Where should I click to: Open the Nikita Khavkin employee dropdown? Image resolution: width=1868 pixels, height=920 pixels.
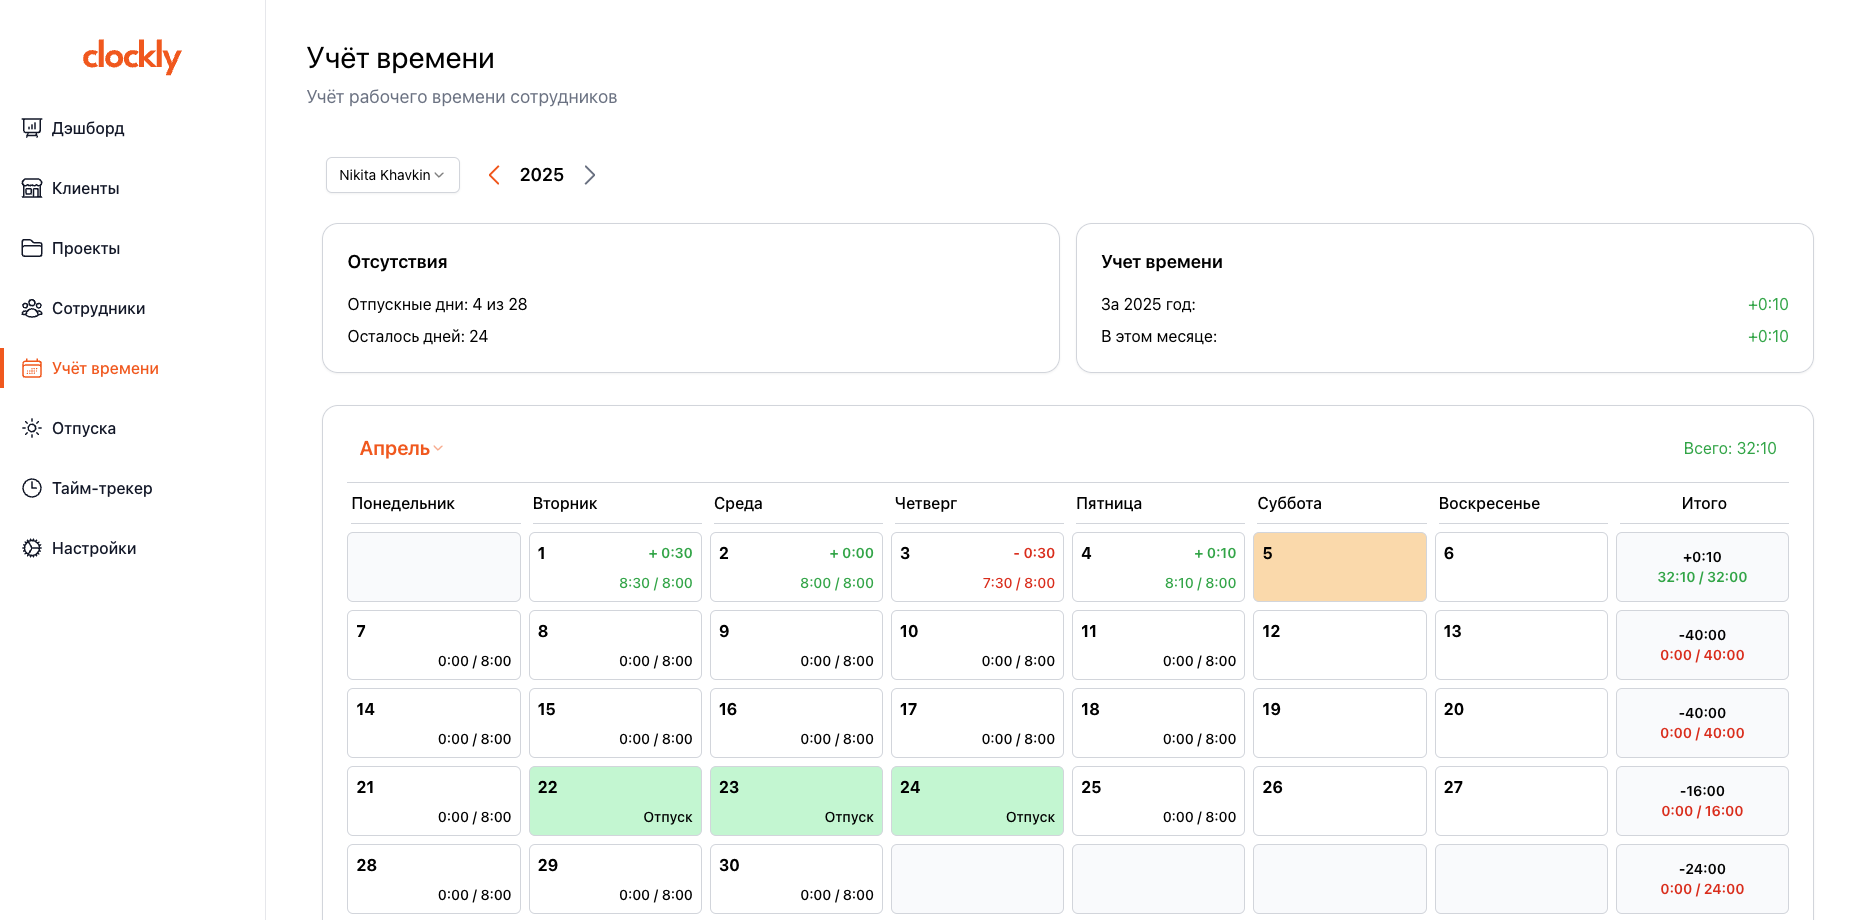[x=392, y=175]
